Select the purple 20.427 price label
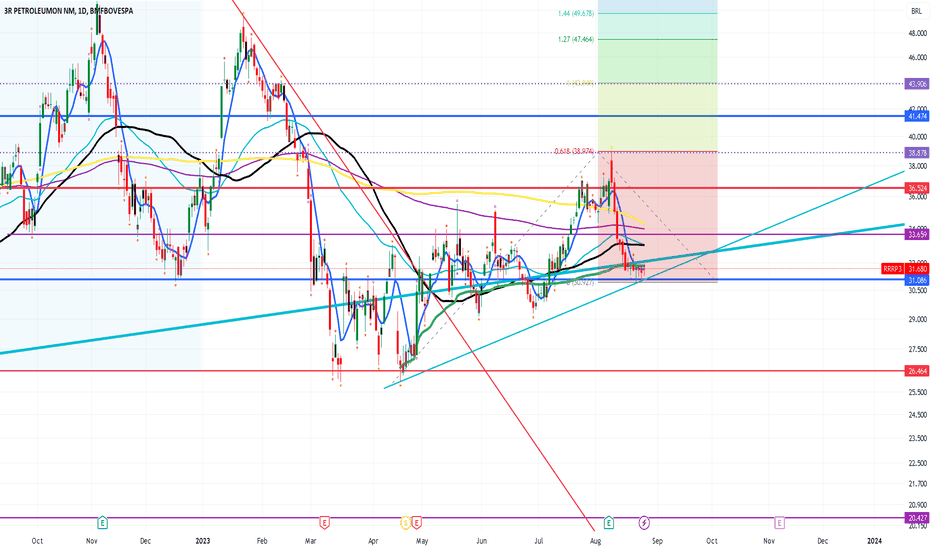This screenshot has width=932, height=550. [916, 517]
